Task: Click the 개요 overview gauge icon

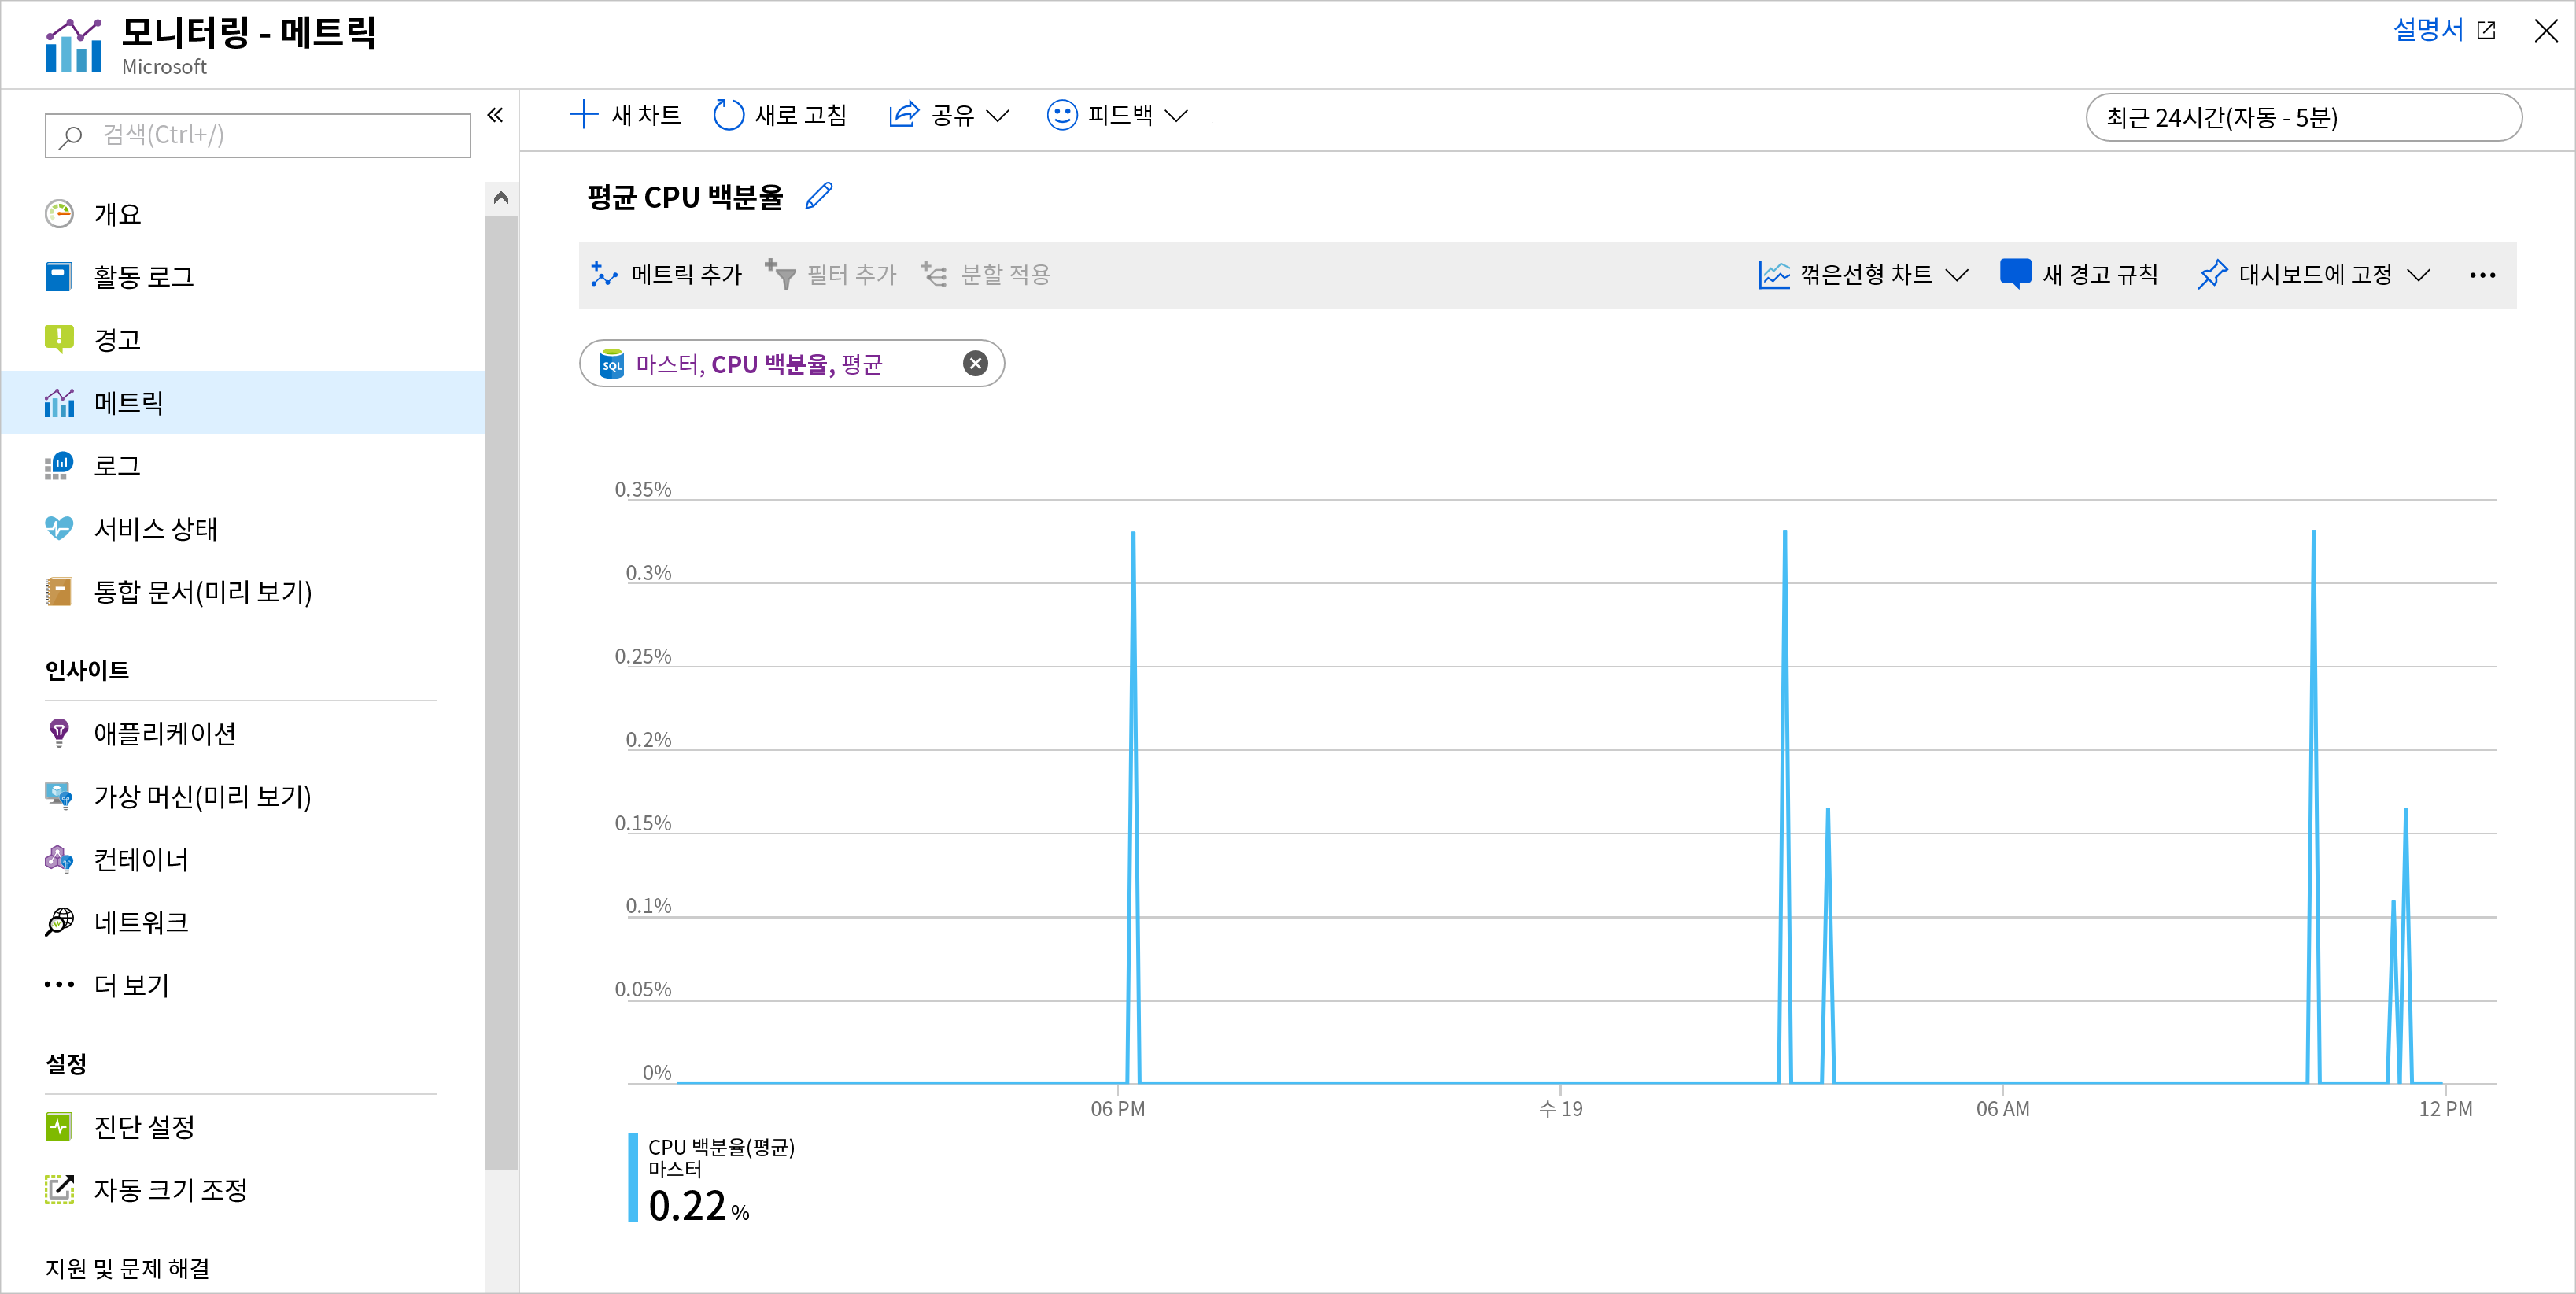Action: click(x=59, y=214)
